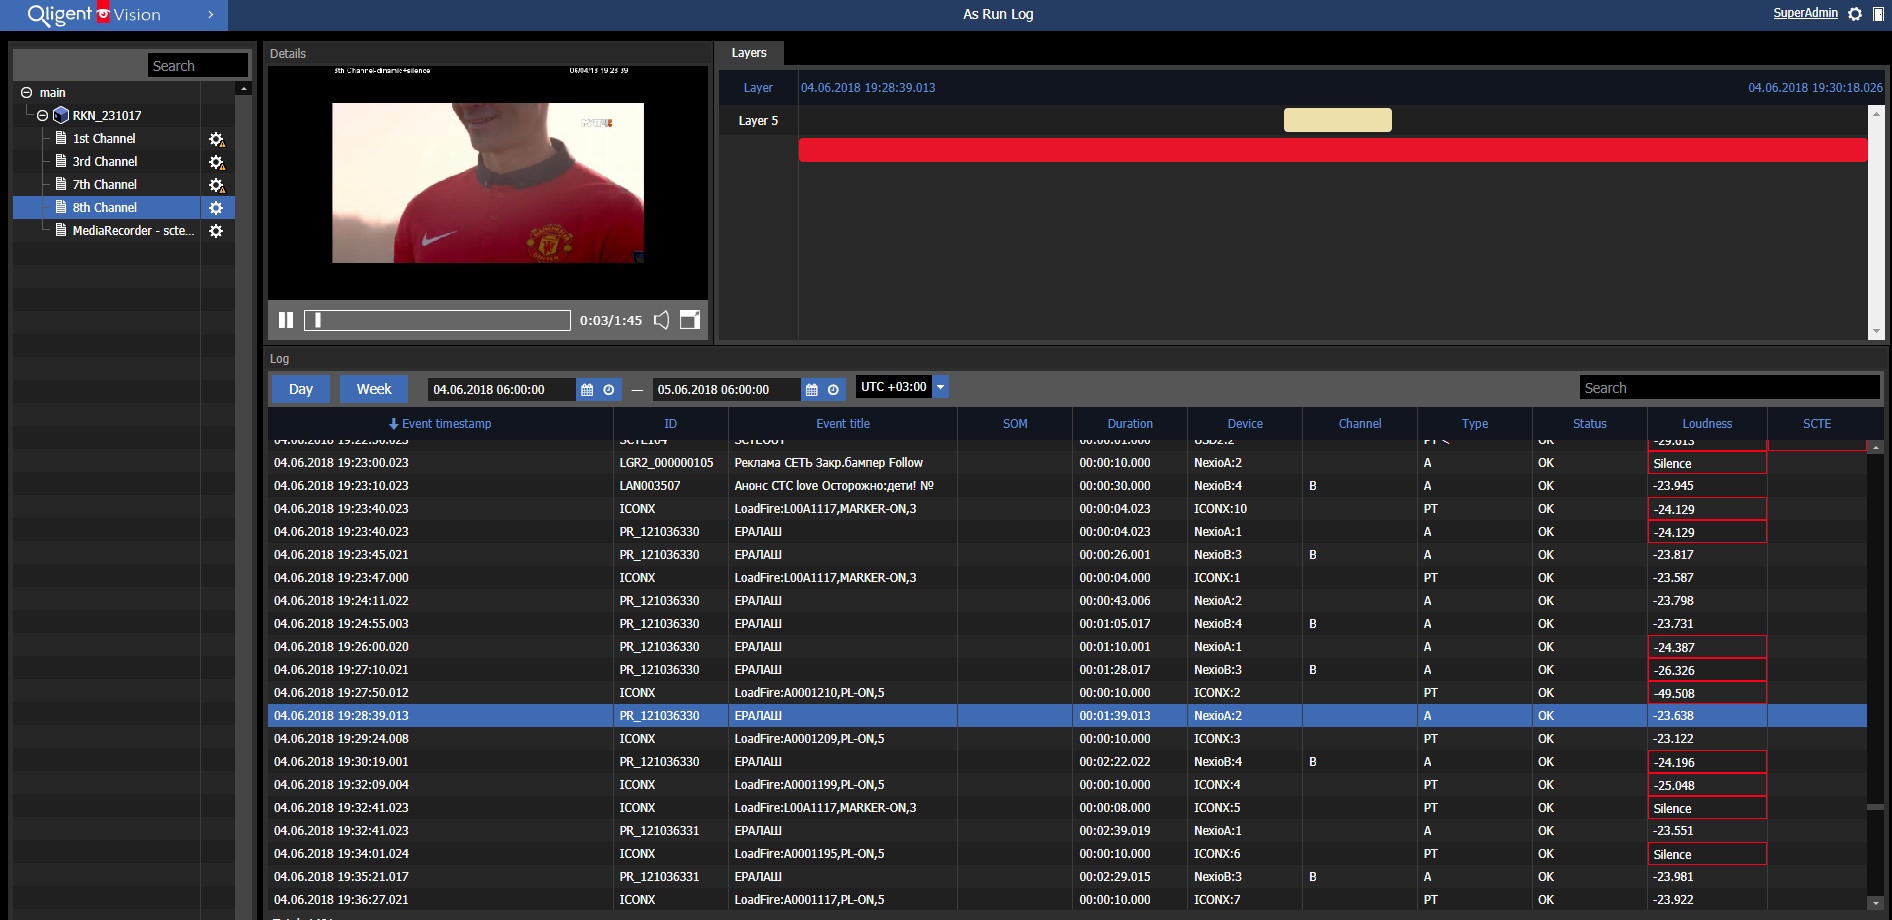Viewport: 1892px width, 920px height.
Task: Collapse the main tree node
Action: tap(27, 93)
